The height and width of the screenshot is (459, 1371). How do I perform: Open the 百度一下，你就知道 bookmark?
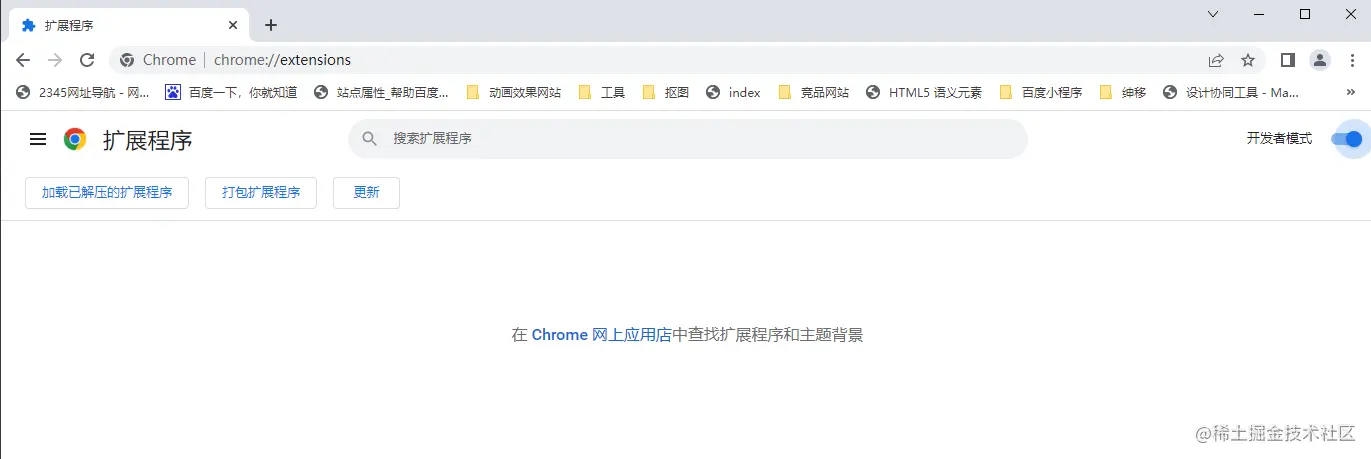[x=232, y=92]
